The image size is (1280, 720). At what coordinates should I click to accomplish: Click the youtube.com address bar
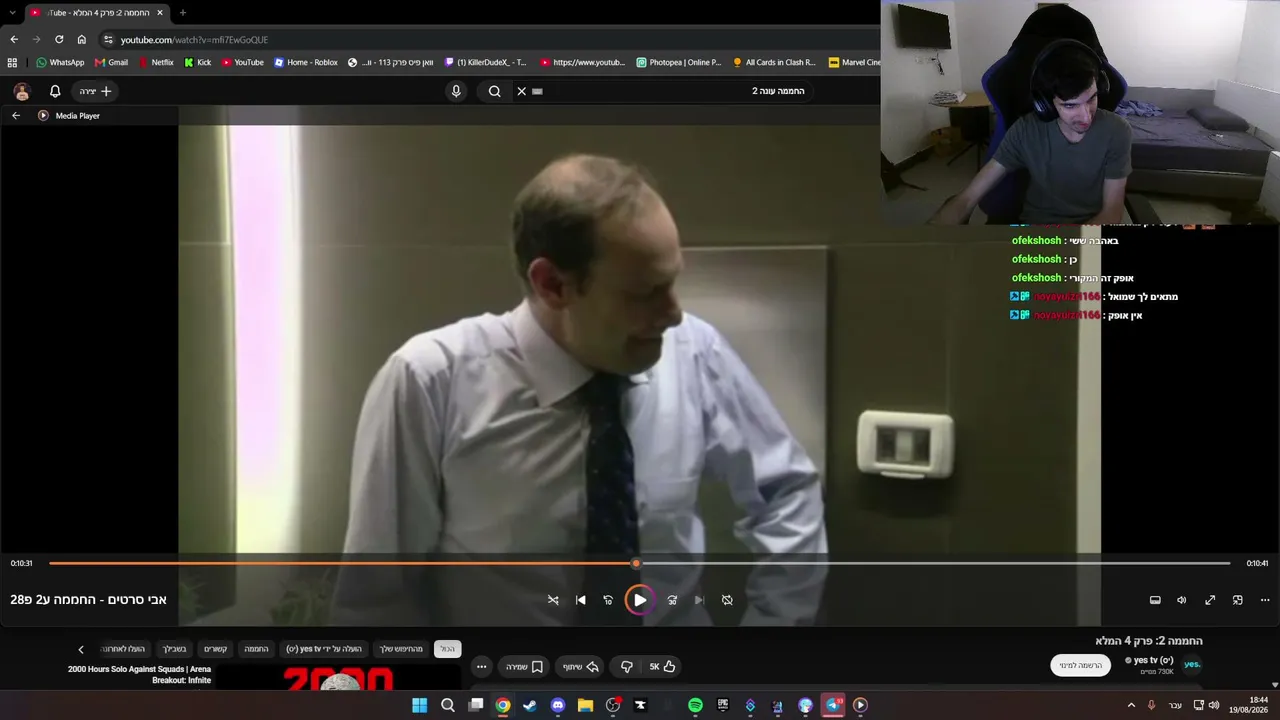coord(490,40)
